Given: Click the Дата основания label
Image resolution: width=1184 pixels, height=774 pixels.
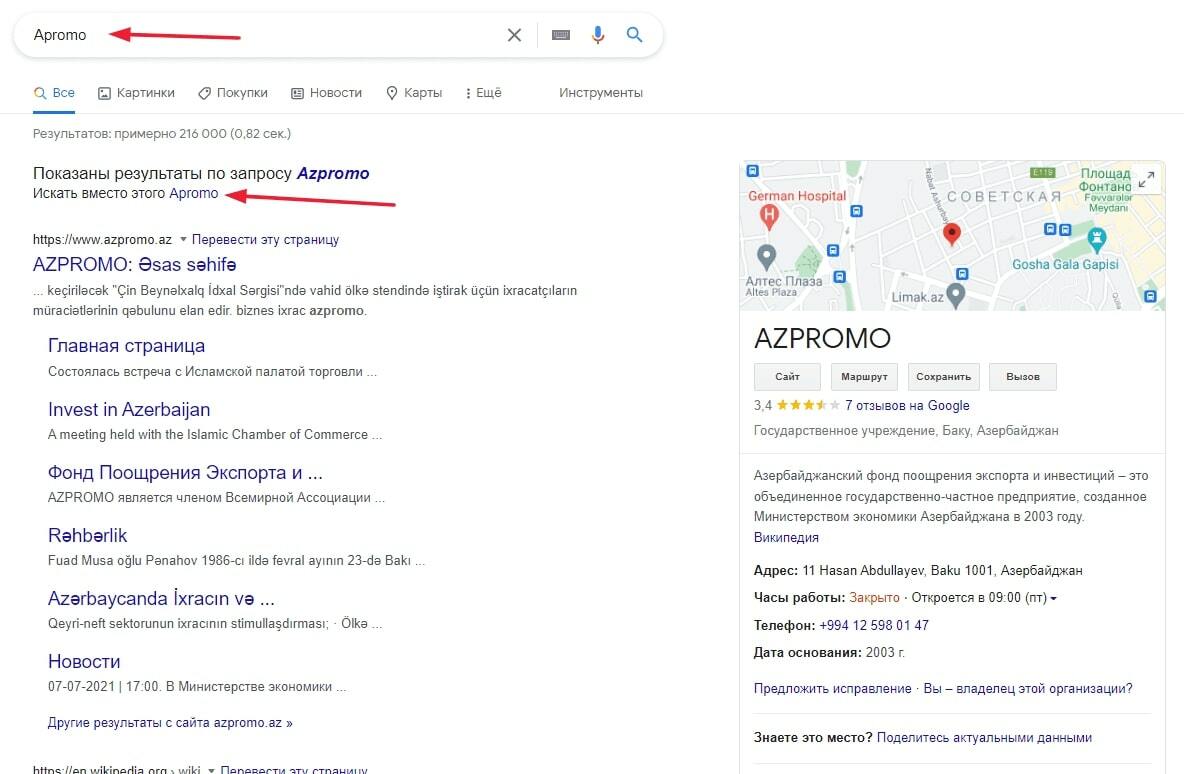Looking at the screenshot, I should (x=807, y=652).
